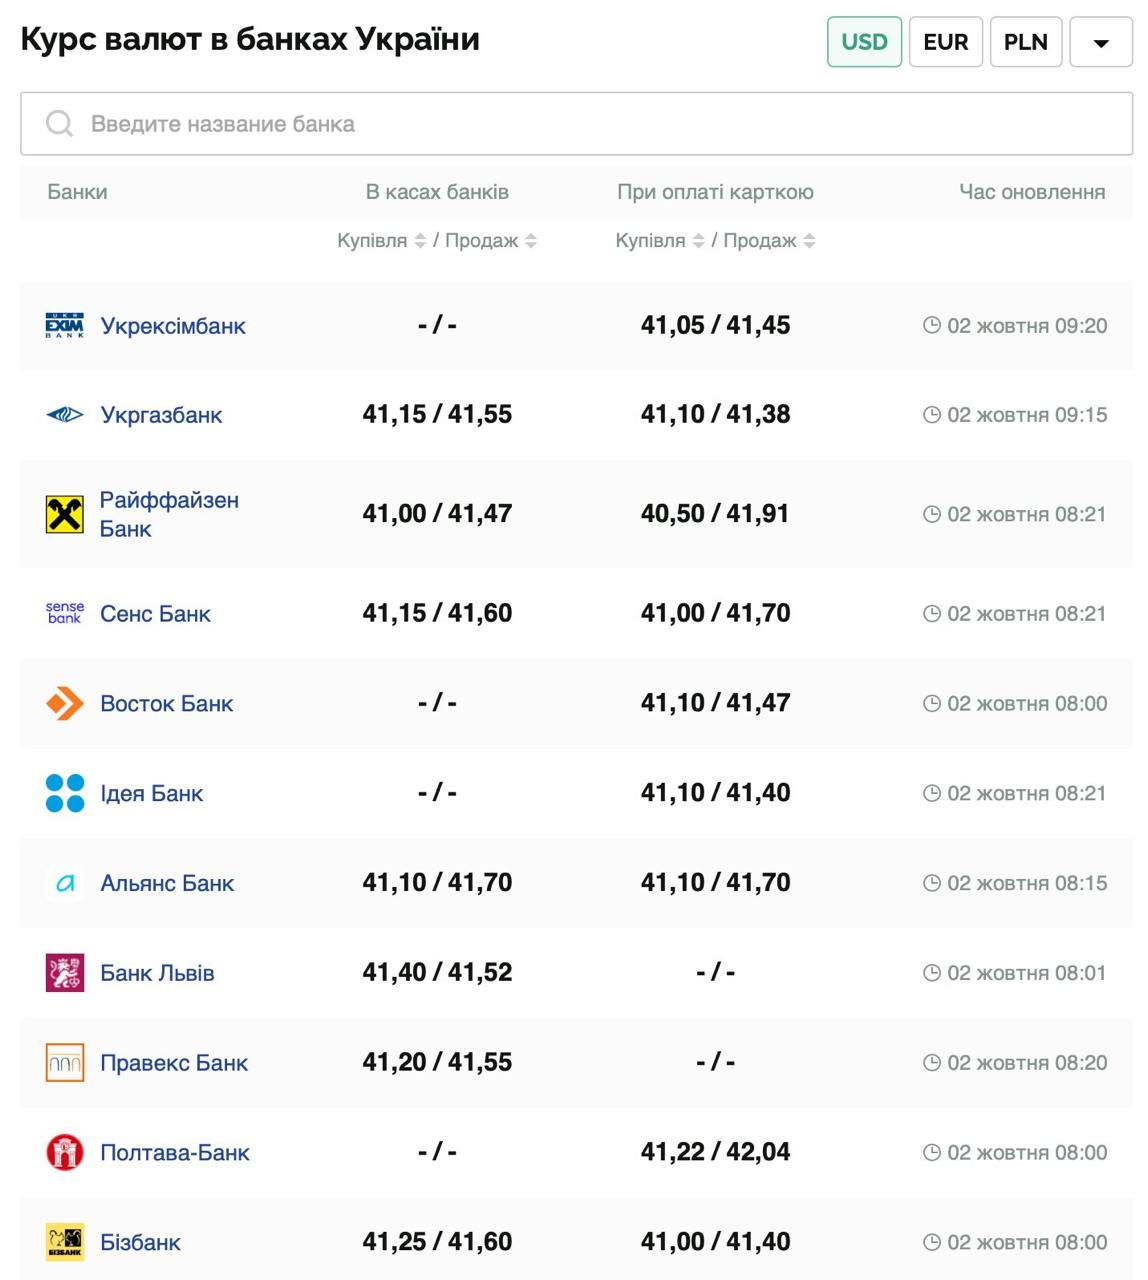Image resolution: width=1148 pixels, height=1280 pixels.
Task: Click the Vostok Bank orange arrow logo
Action: click(65, 703)
